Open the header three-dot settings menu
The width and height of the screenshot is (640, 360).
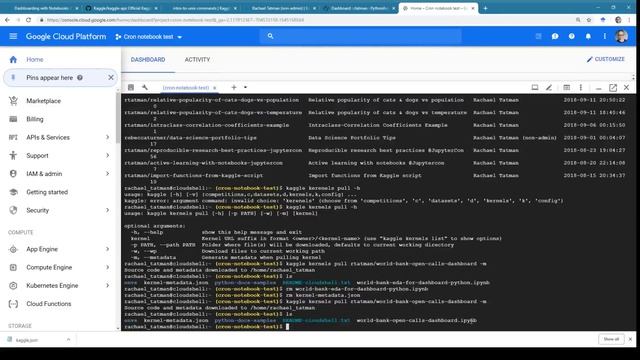[x=604, y=36]
